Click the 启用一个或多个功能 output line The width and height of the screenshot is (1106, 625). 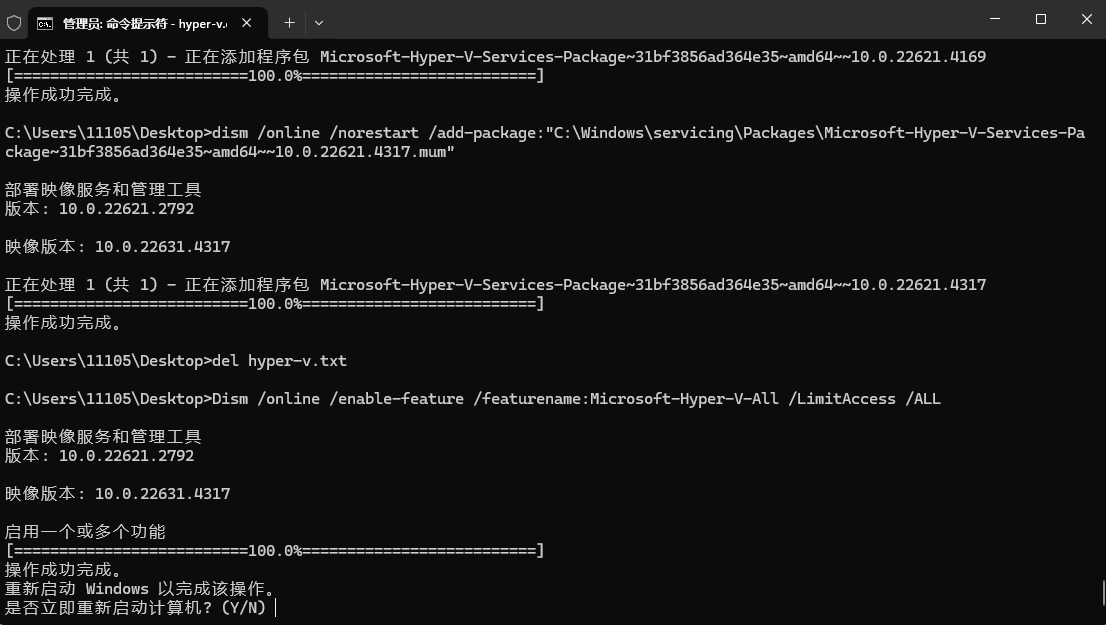tap(85, 531)
